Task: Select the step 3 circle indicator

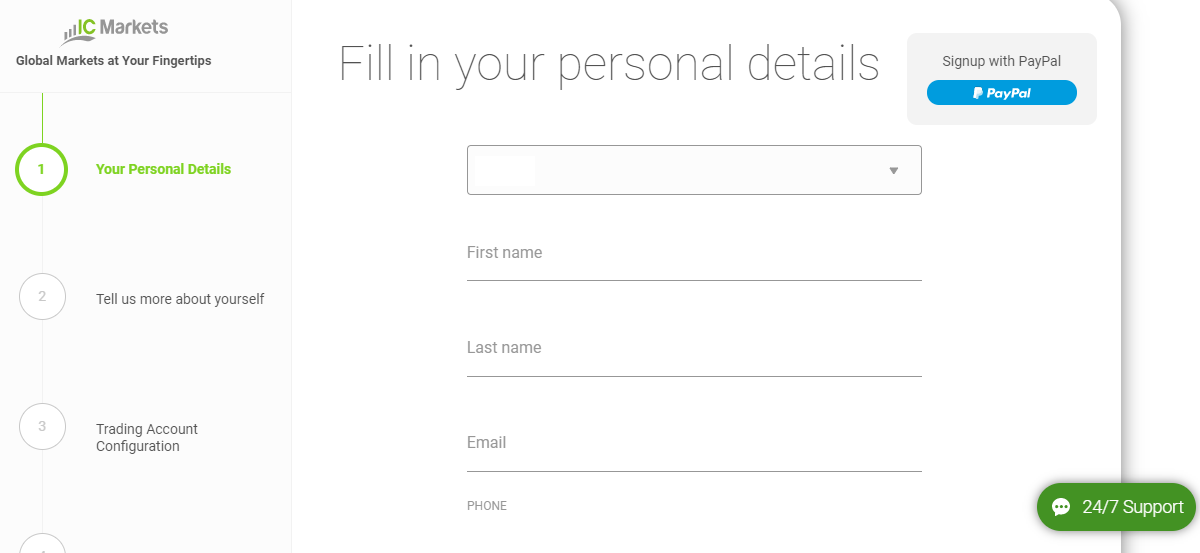Action: 42,426
